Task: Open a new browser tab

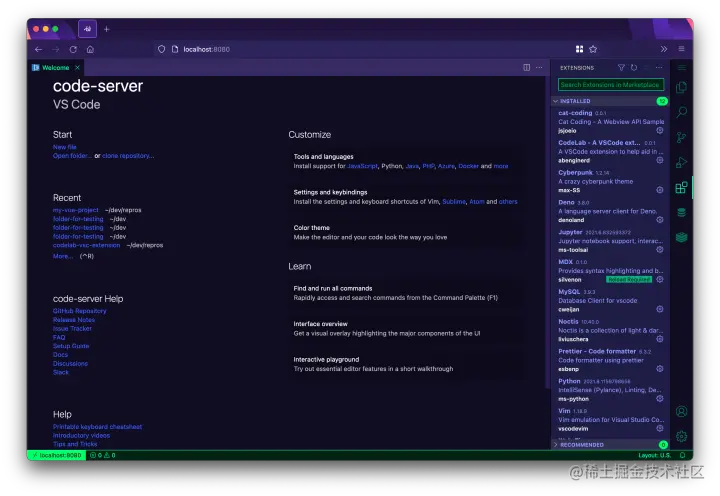Action: [x=107, y=29]
